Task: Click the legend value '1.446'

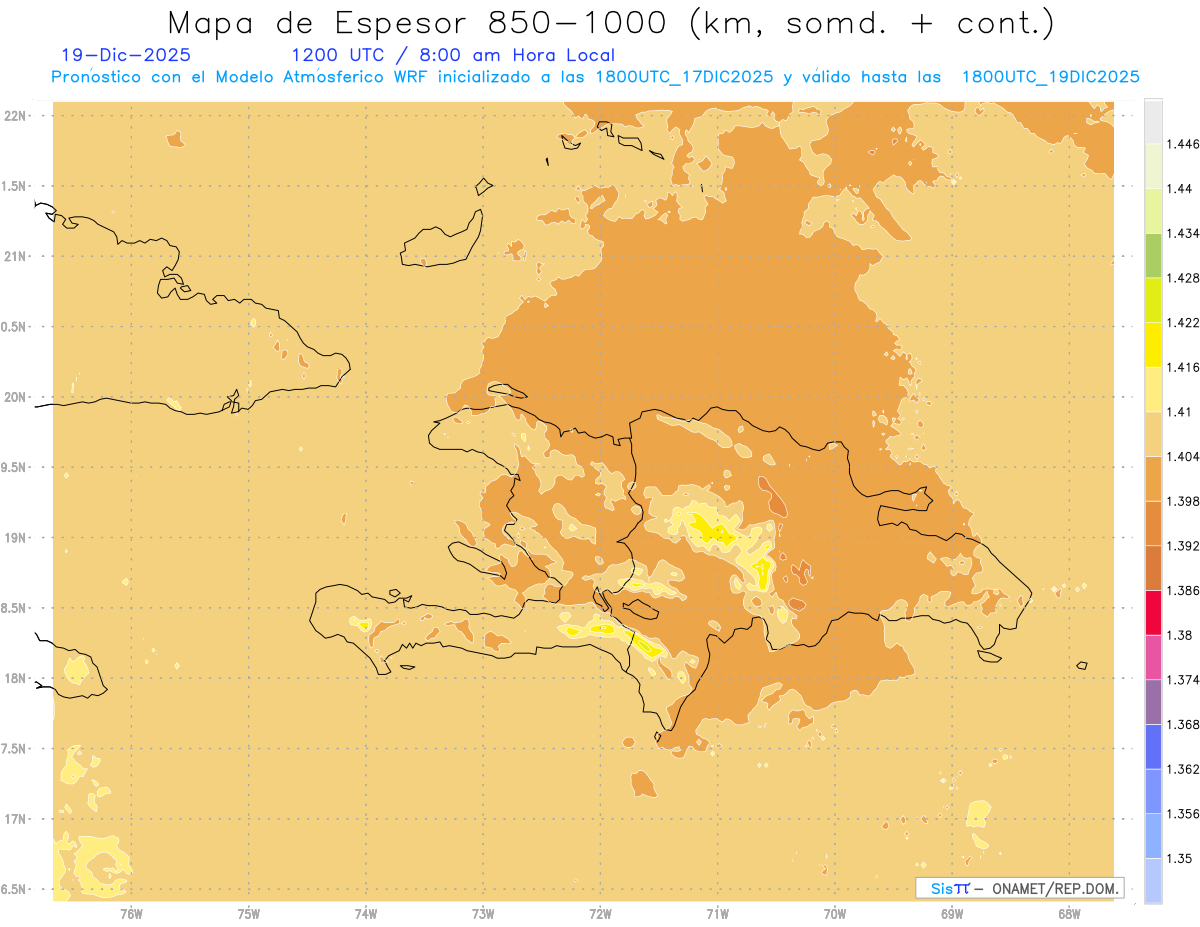Action: (x=1183, y=144)
